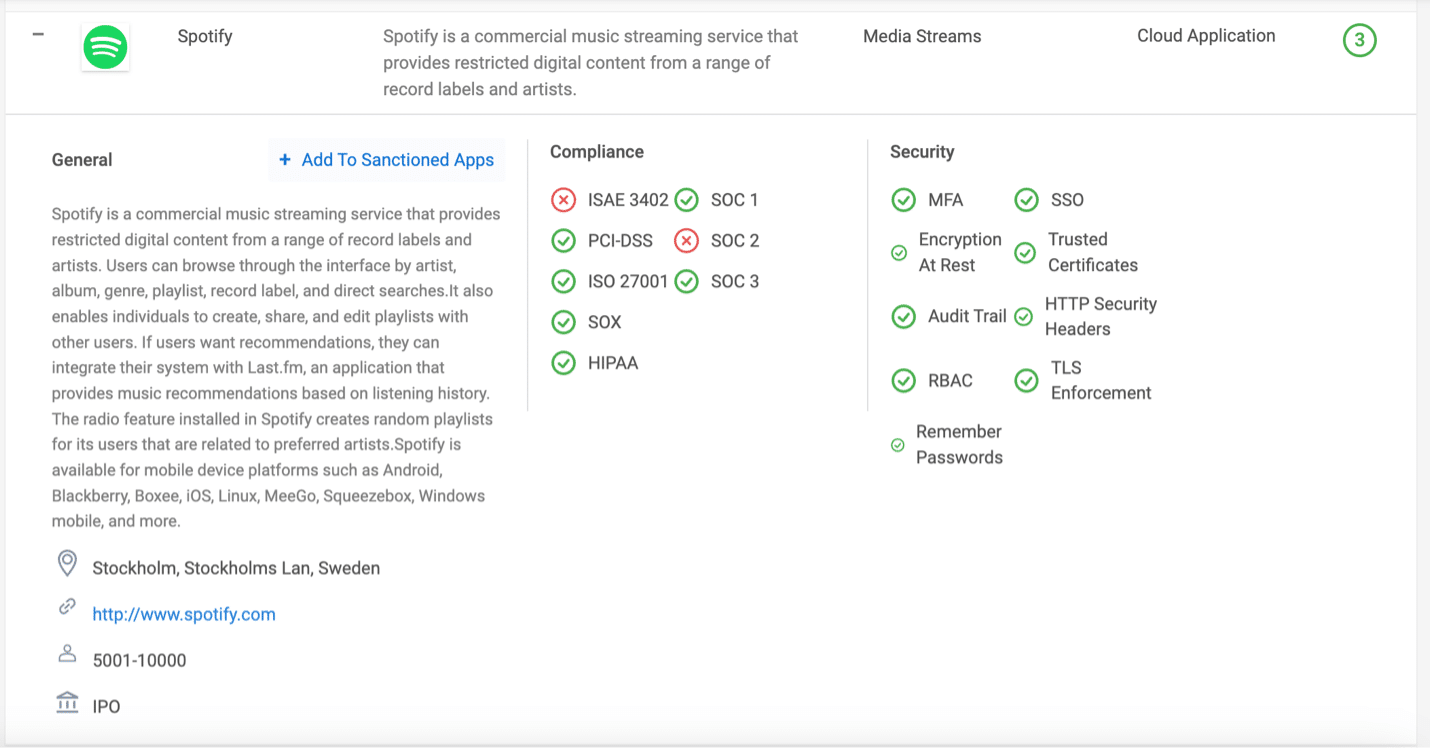Click the green check icon for HIPAA

563,362
